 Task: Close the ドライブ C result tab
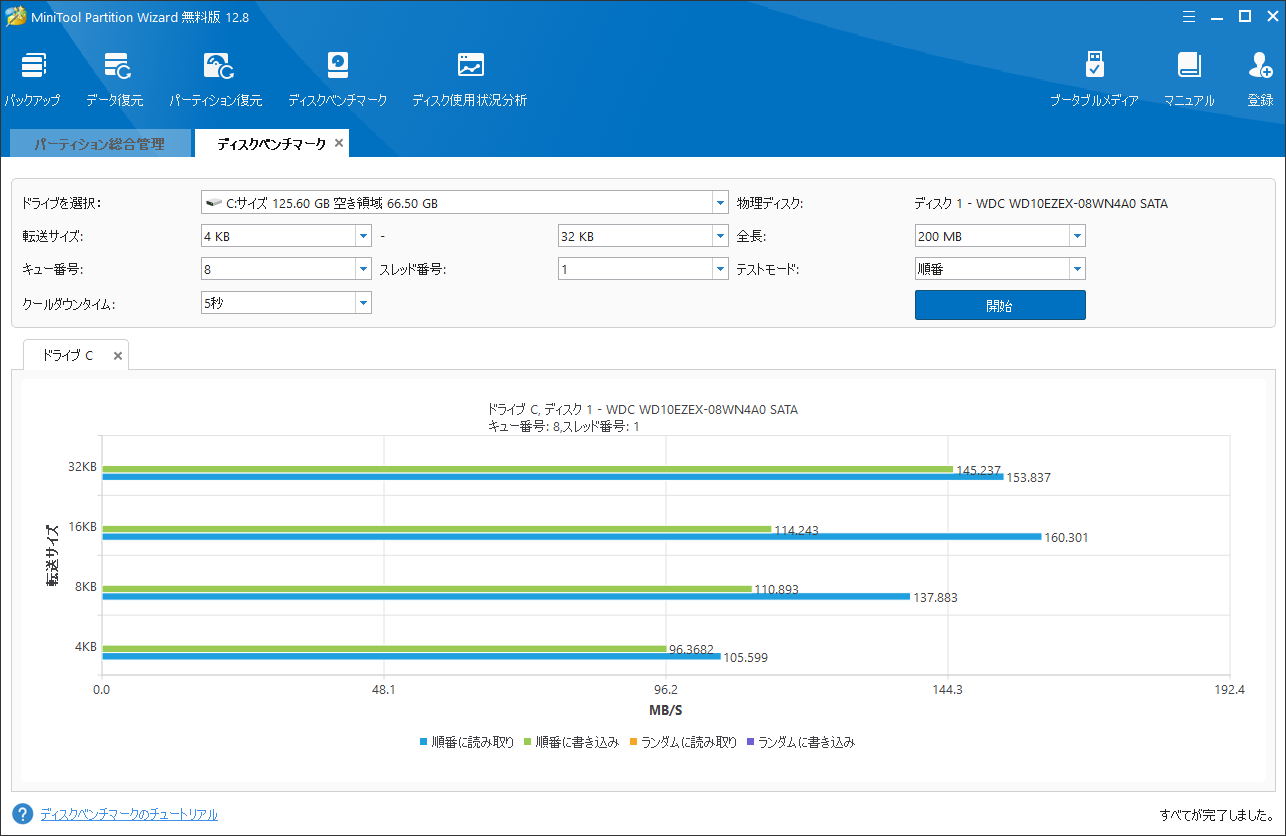117,355
